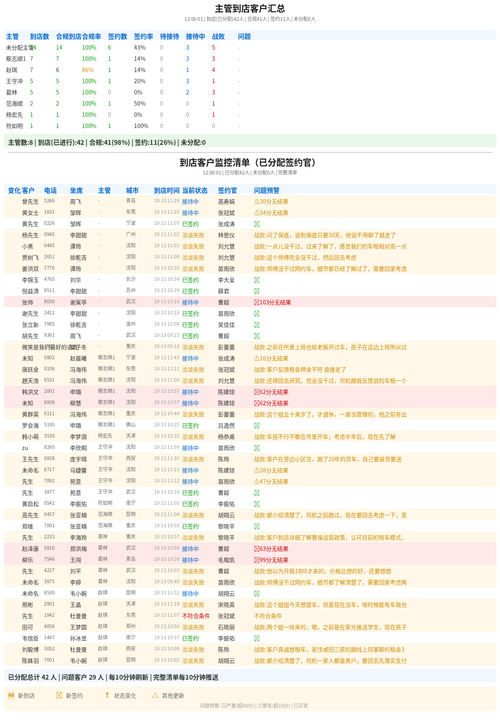Click the 86% compliance rate value
This screenshot has height=728, width=500.
point(88,70)
